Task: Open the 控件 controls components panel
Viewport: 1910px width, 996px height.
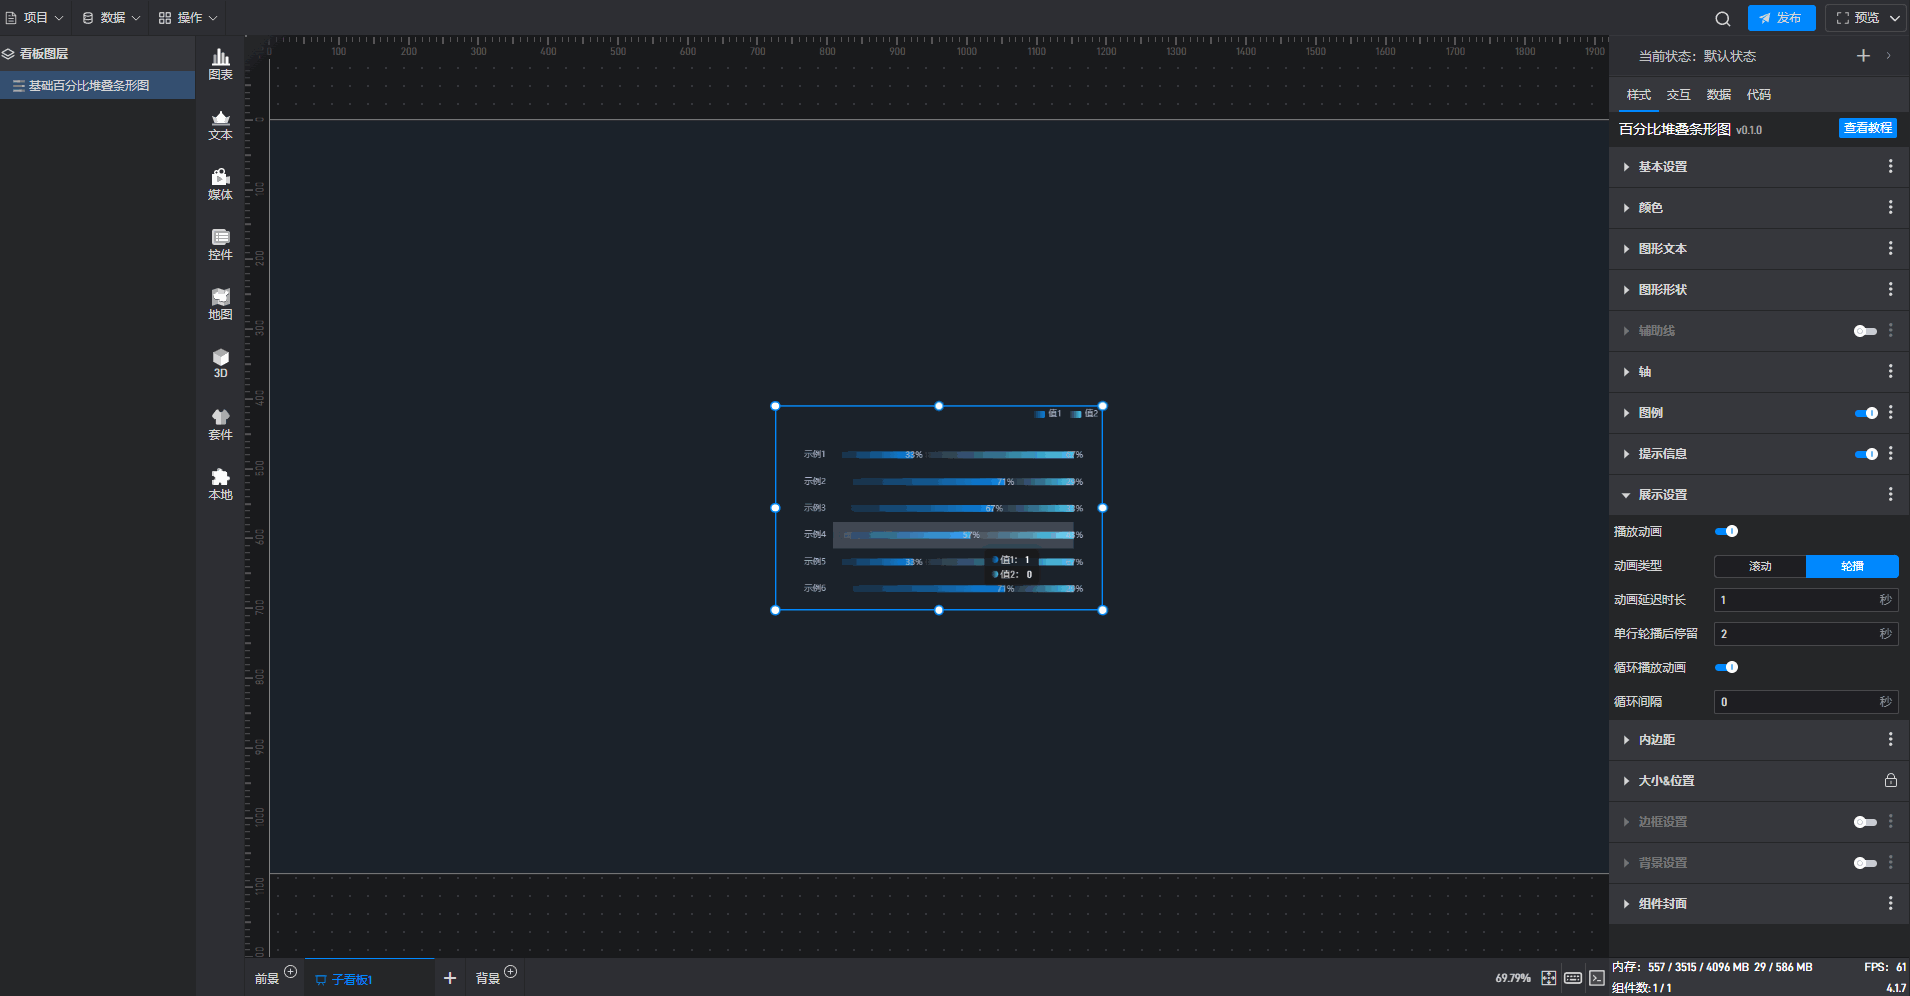Action: pos(220,244)
